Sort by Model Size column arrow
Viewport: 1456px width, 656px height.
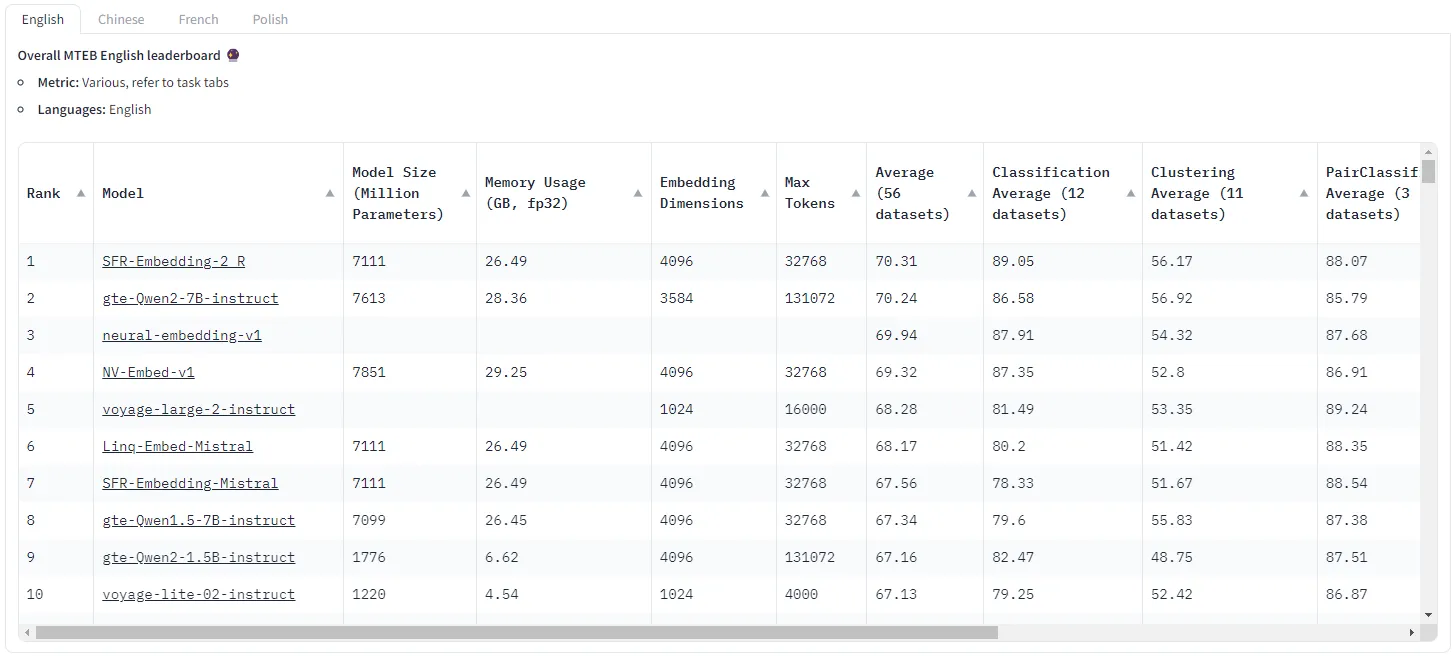(x=464, y=193)
